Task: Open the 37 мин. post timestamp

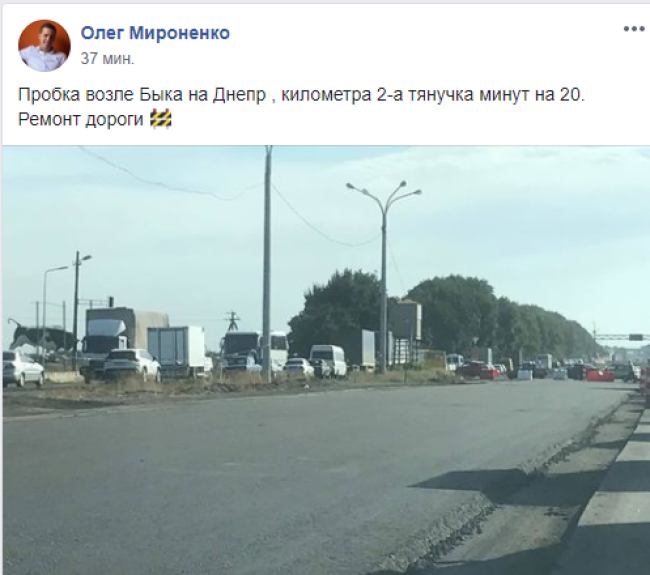Action: 107,58
